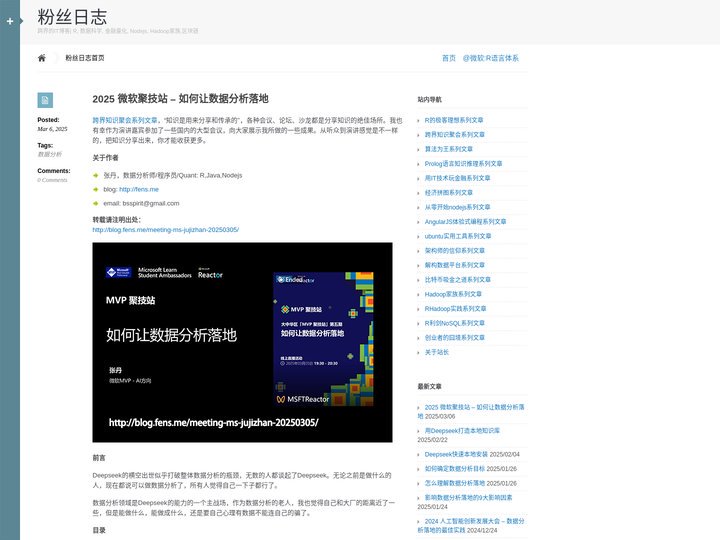The image size is (720, 540).
Task: Open the 0 Comments link
Action: tap(52, 180)
